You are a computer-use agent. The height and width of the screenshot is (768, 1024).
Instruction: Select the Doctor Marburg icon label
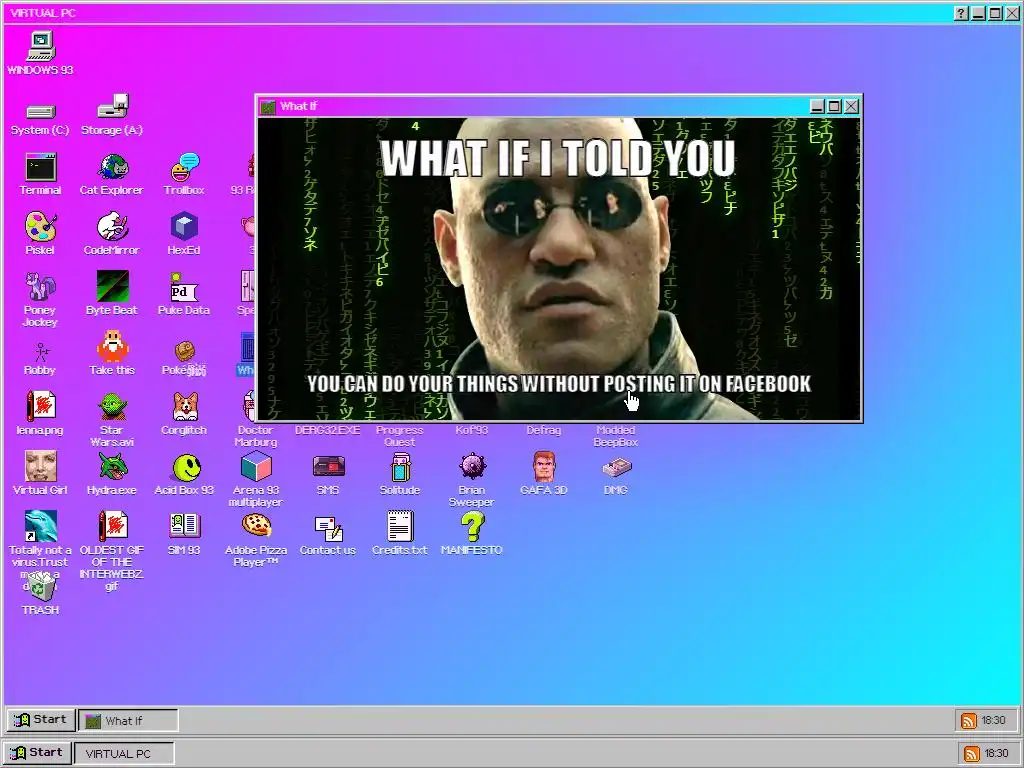tap(256, 436)
